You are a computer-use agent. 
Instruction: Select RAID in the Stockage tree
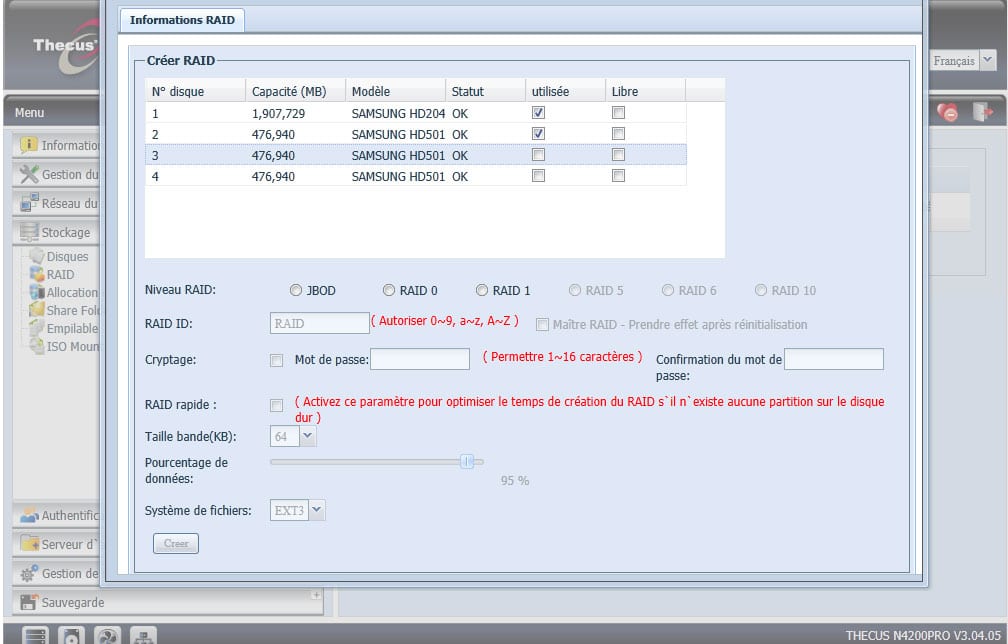tap(60, 274)
